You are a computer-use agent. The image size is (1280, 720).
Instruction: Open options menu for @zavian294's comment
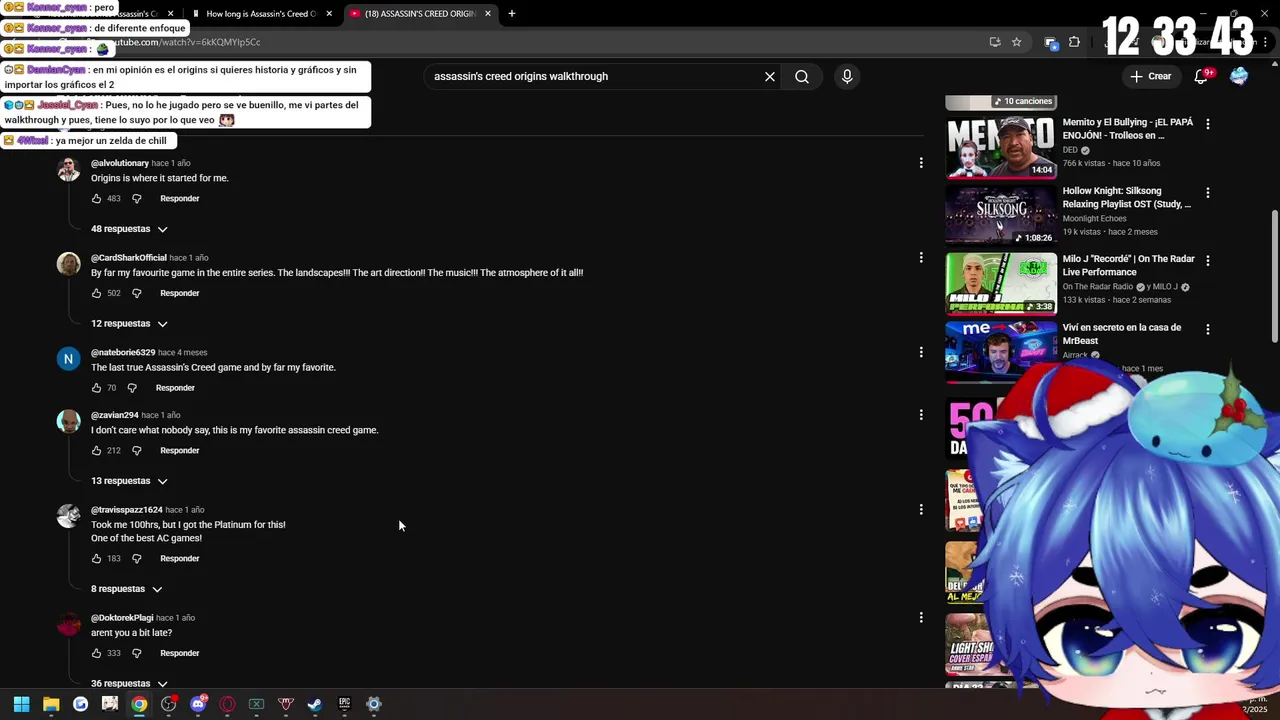pyautogui.click(x=921, y=415)
